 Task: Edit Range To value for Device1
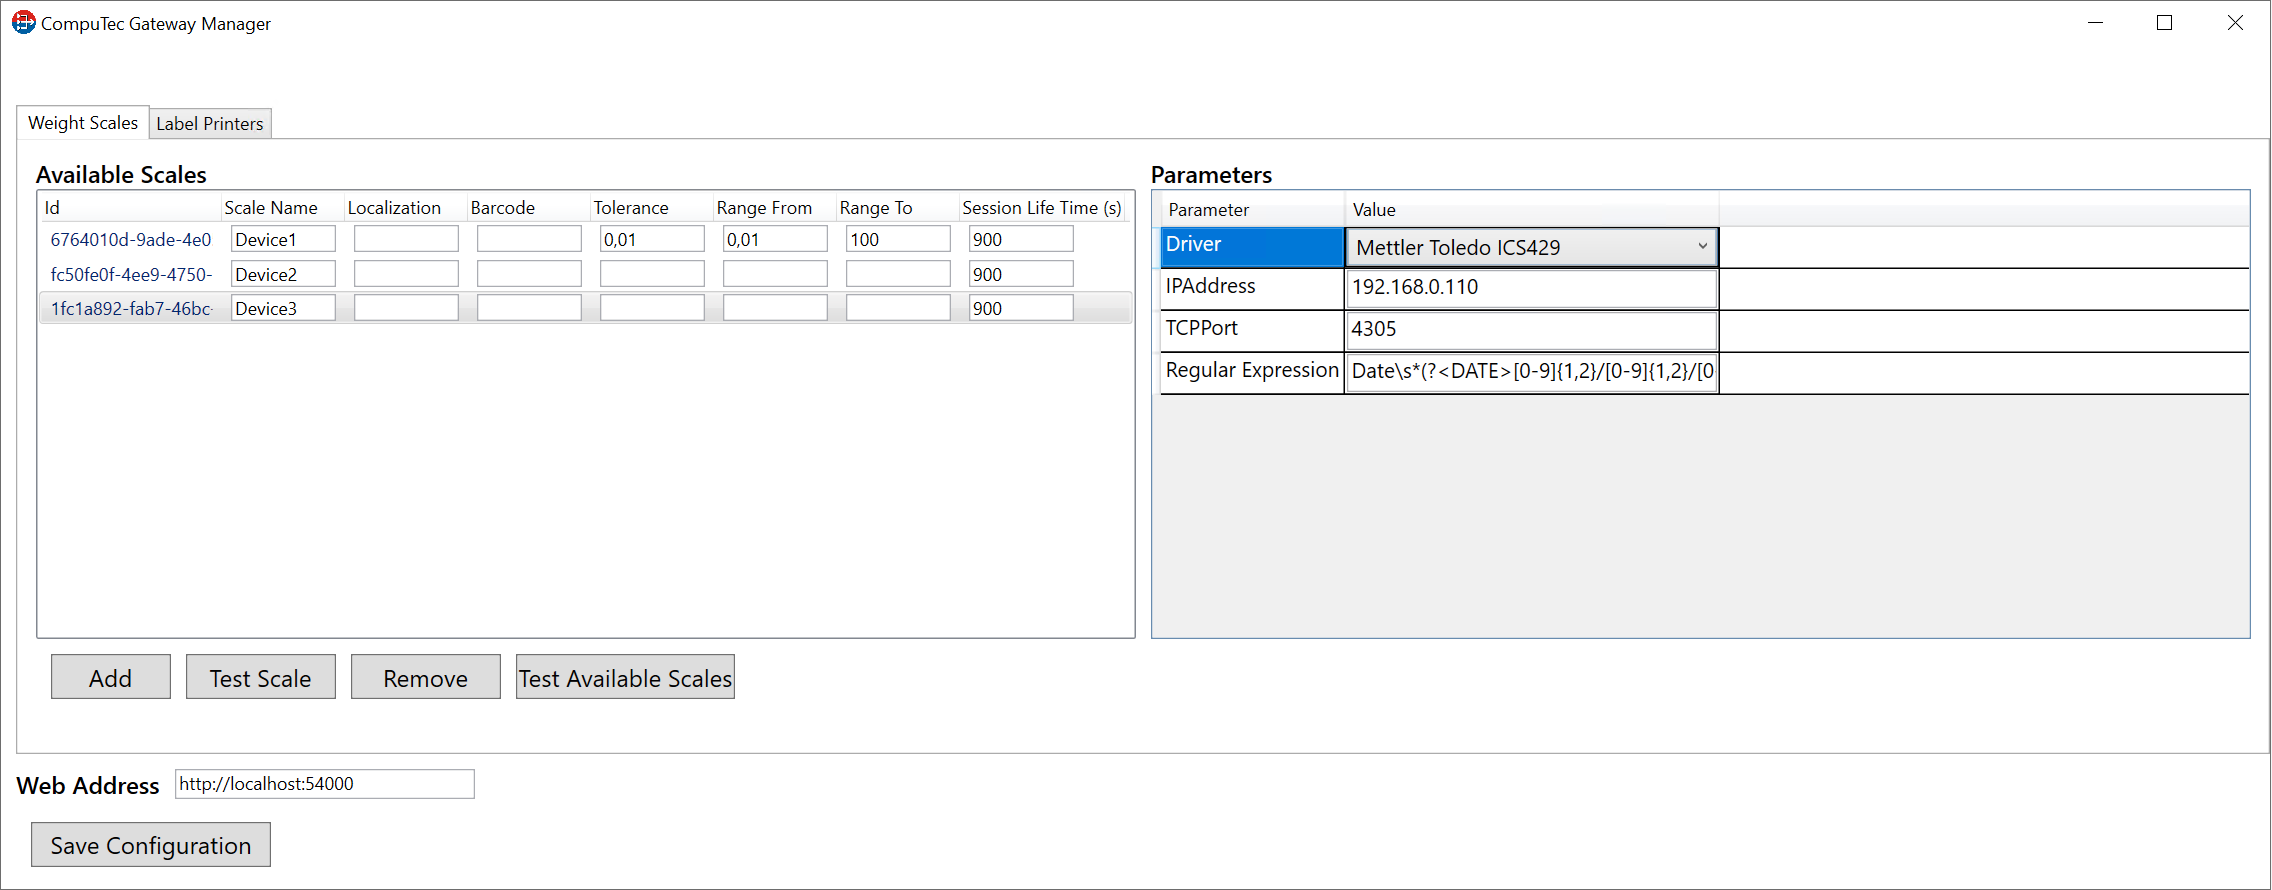(x=898, y=240)
